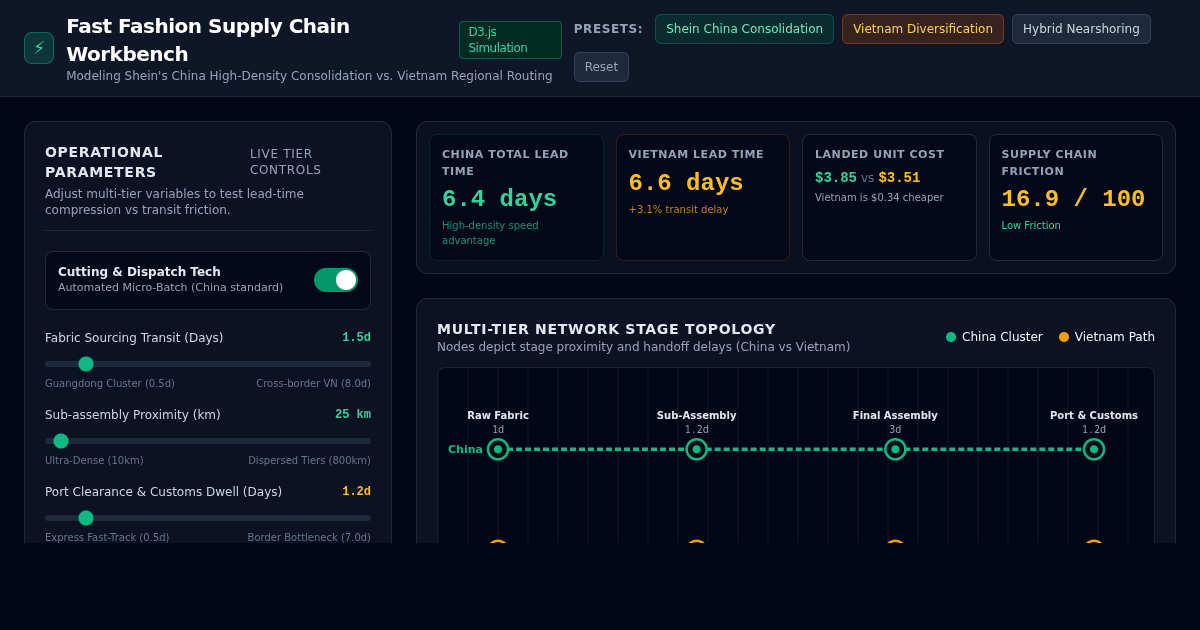The height and width of the screenshot is (630, 1200).
Task: Click the China Raw Fabric node
Action: (x=498, y=449)
